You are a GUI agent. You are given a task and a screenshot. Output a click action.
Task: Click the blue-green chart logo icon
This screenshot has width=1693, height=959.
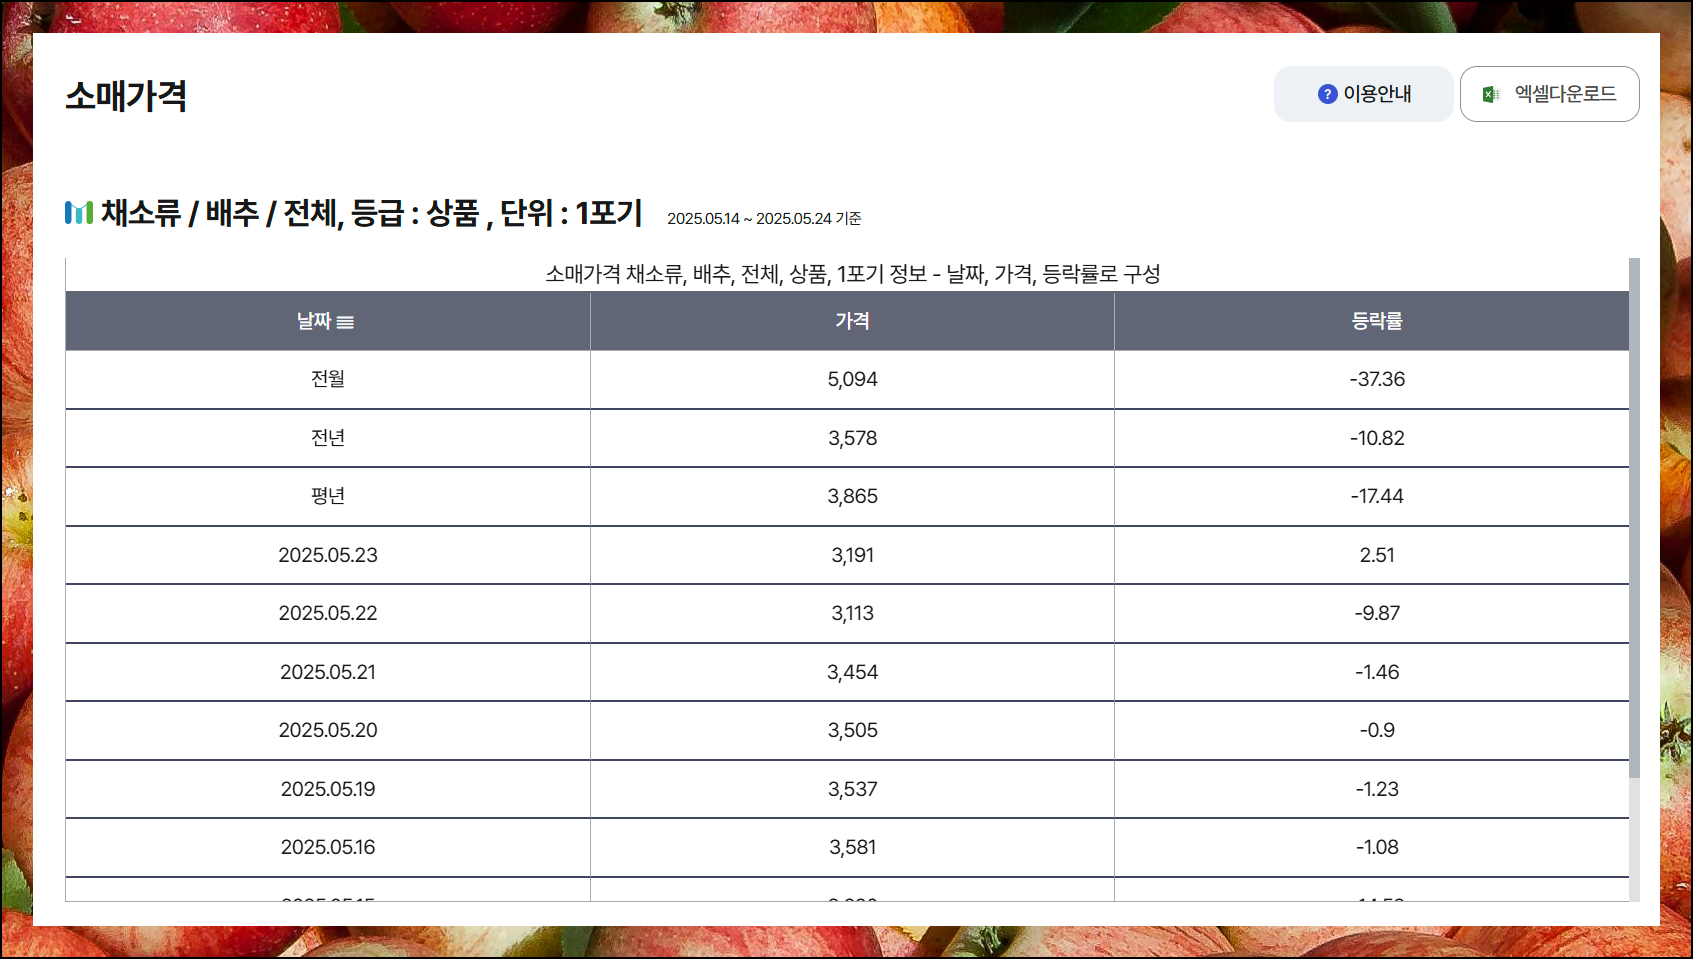[79, 212]
